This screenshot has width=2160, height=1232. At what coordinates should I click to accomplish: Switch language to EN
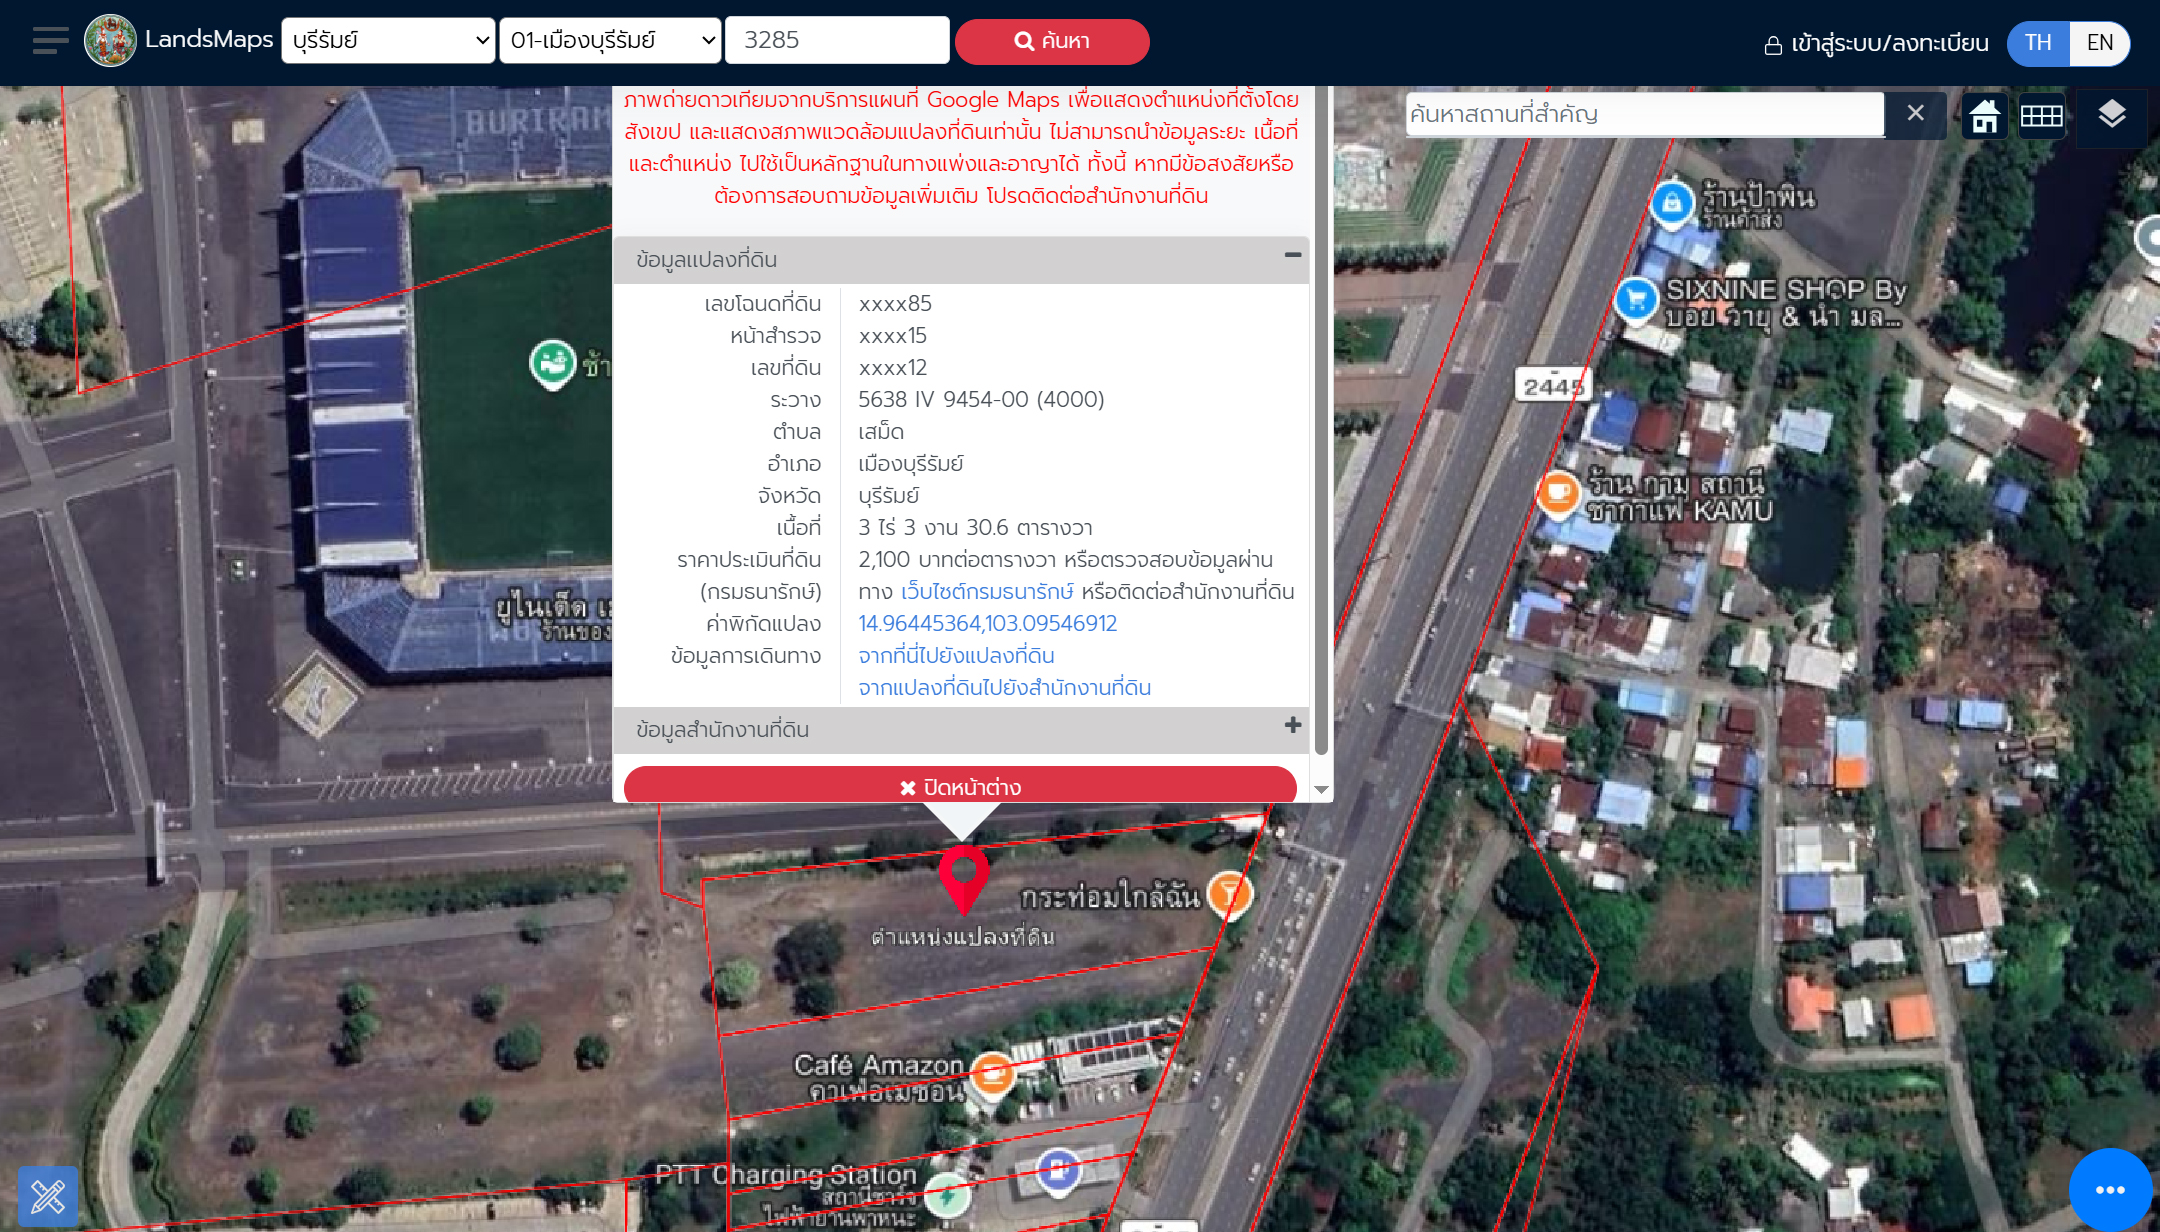pos(2099,43)
